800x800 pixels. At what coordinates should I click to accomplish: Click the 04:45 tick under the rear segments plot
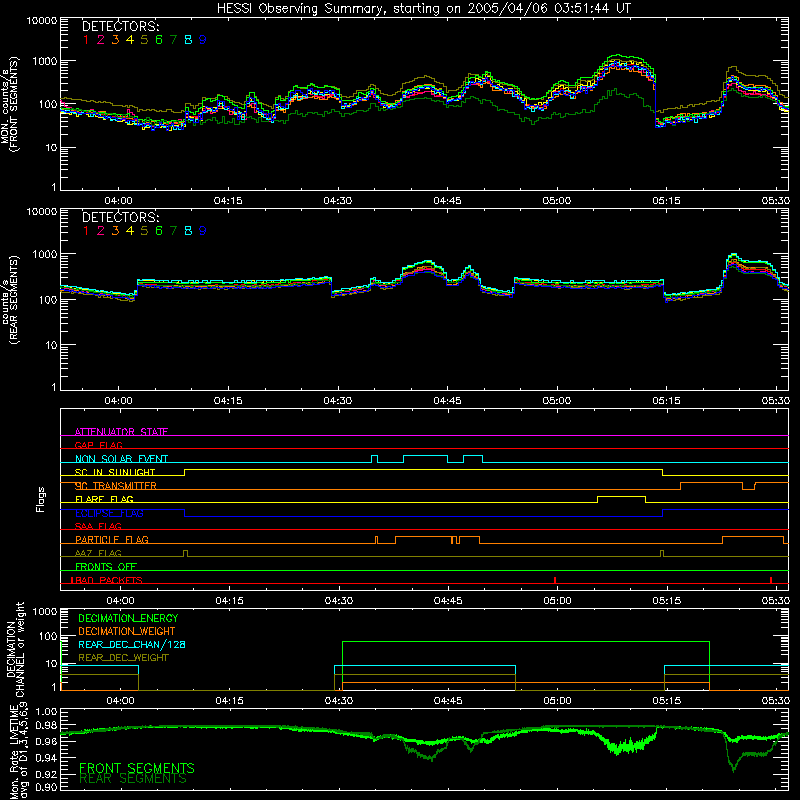[447, 401]
